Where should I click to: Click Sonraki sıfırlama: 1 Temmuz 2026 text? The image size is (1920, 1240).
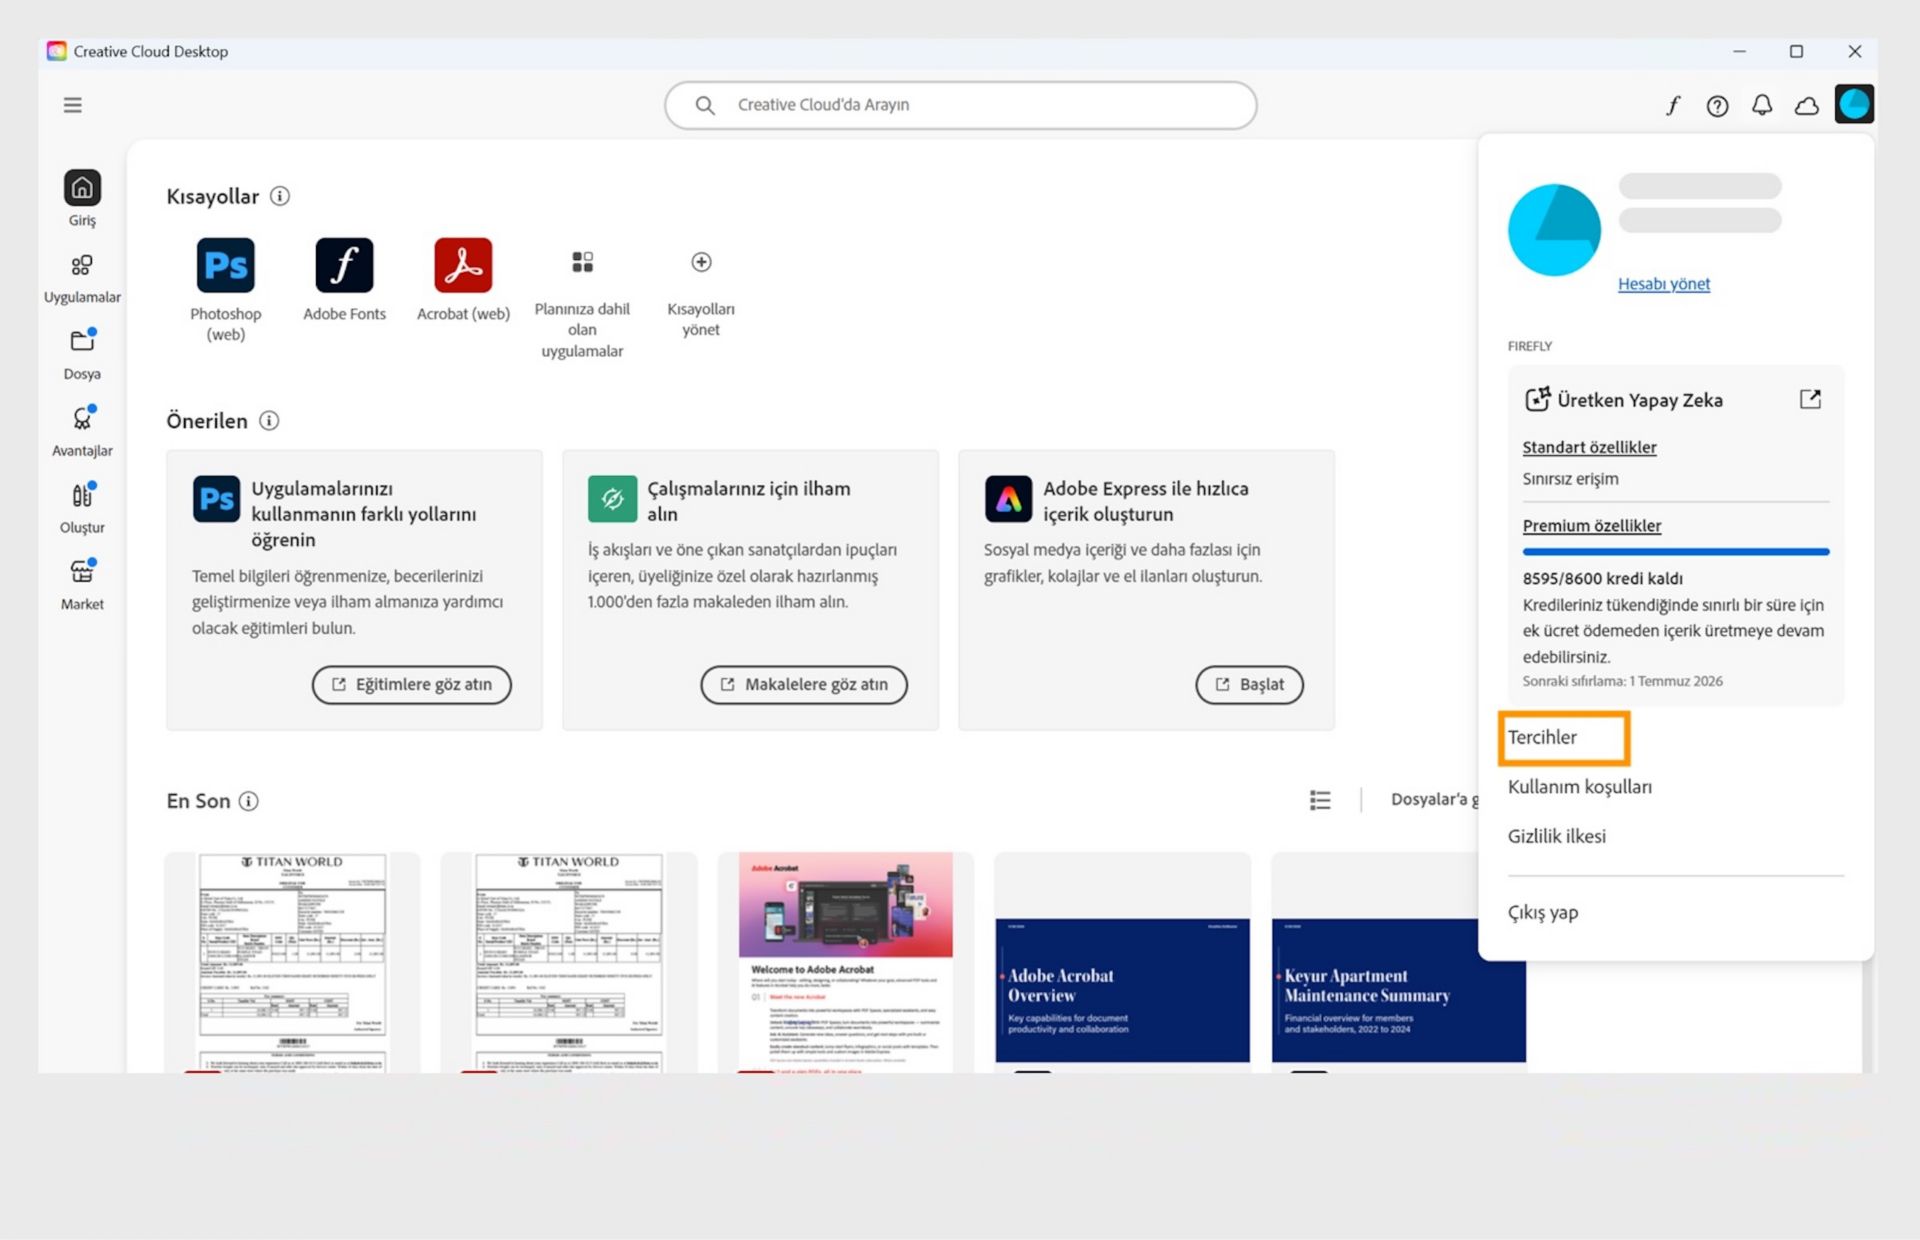1622,681
